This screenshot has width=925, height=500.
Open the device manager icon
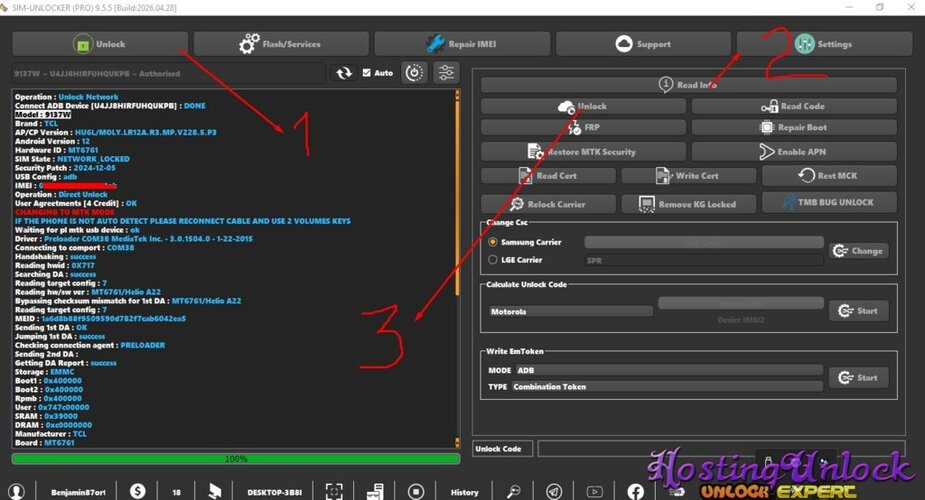point(375,491)
